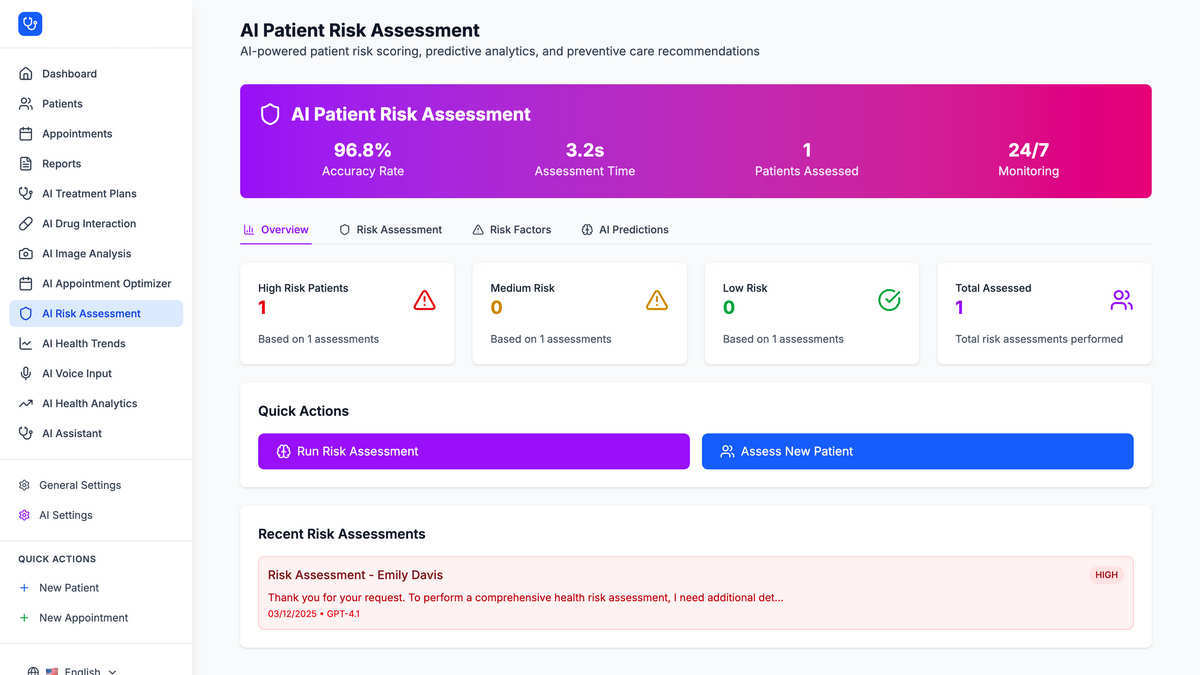1200x675 pixels.
Task: Click the red High Risk warning triangle icon
Action: [424, 300]
